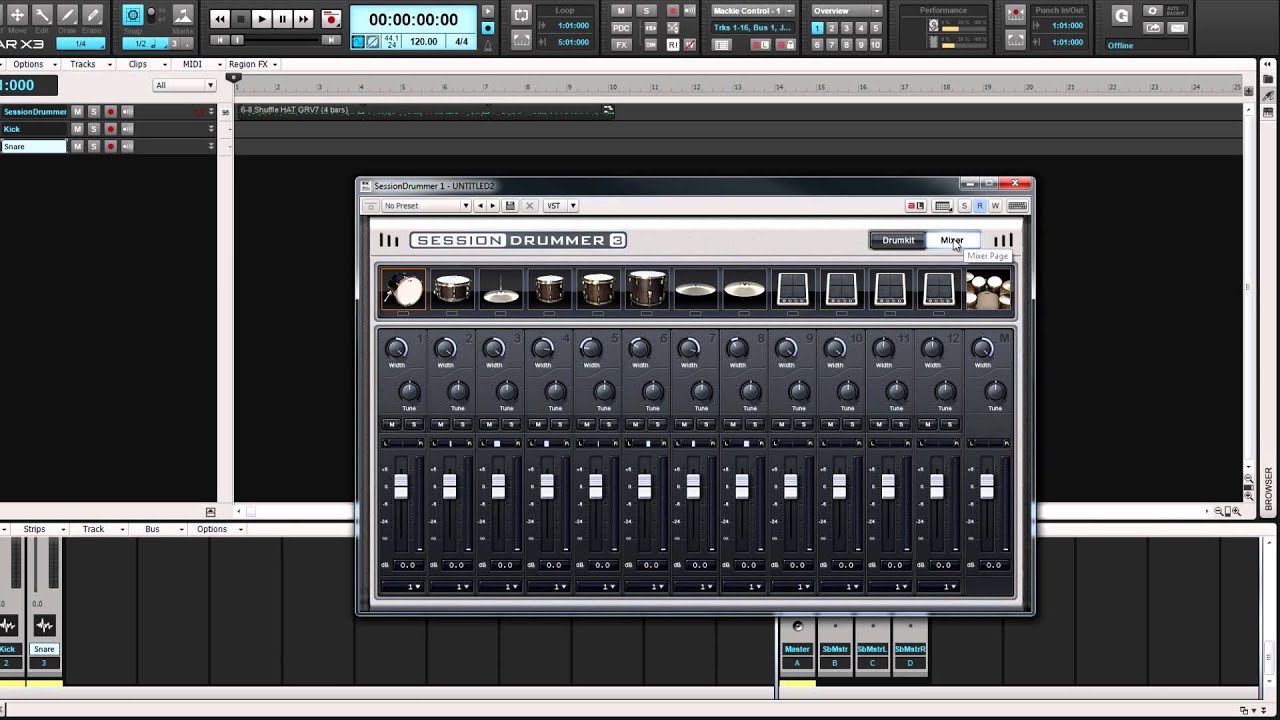1280x720 pixels.
Task: Open the No Preset dropdown
Action: [426, 206]
